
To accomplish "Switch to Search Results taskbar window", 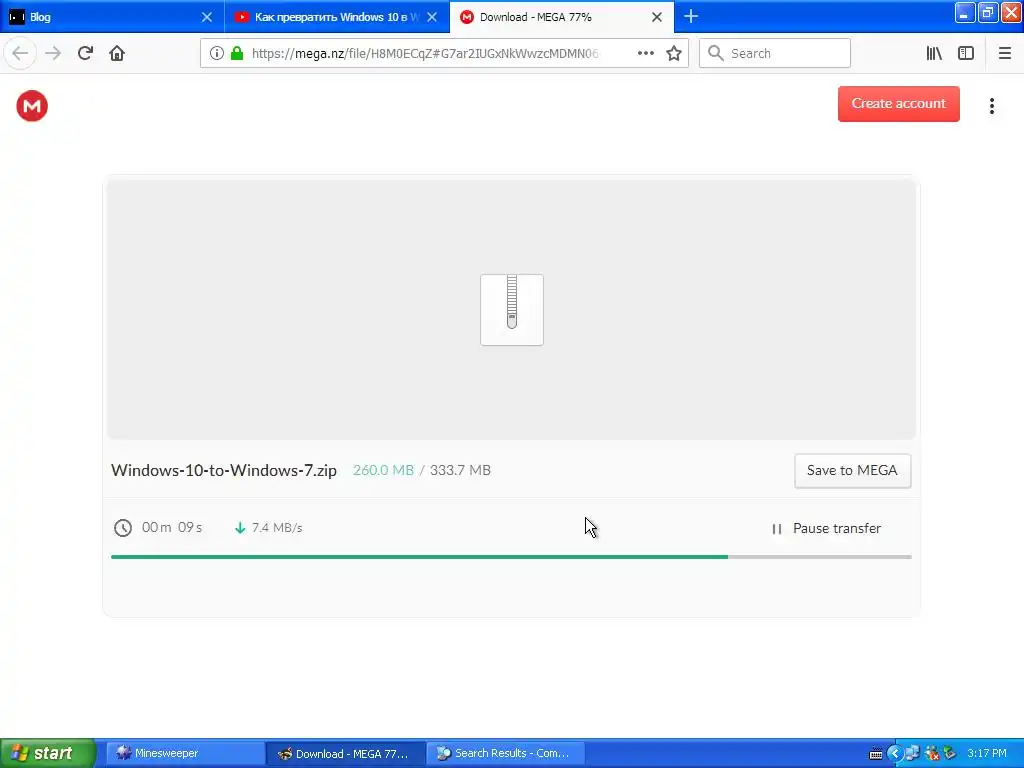I will click(x=506, y=754).
